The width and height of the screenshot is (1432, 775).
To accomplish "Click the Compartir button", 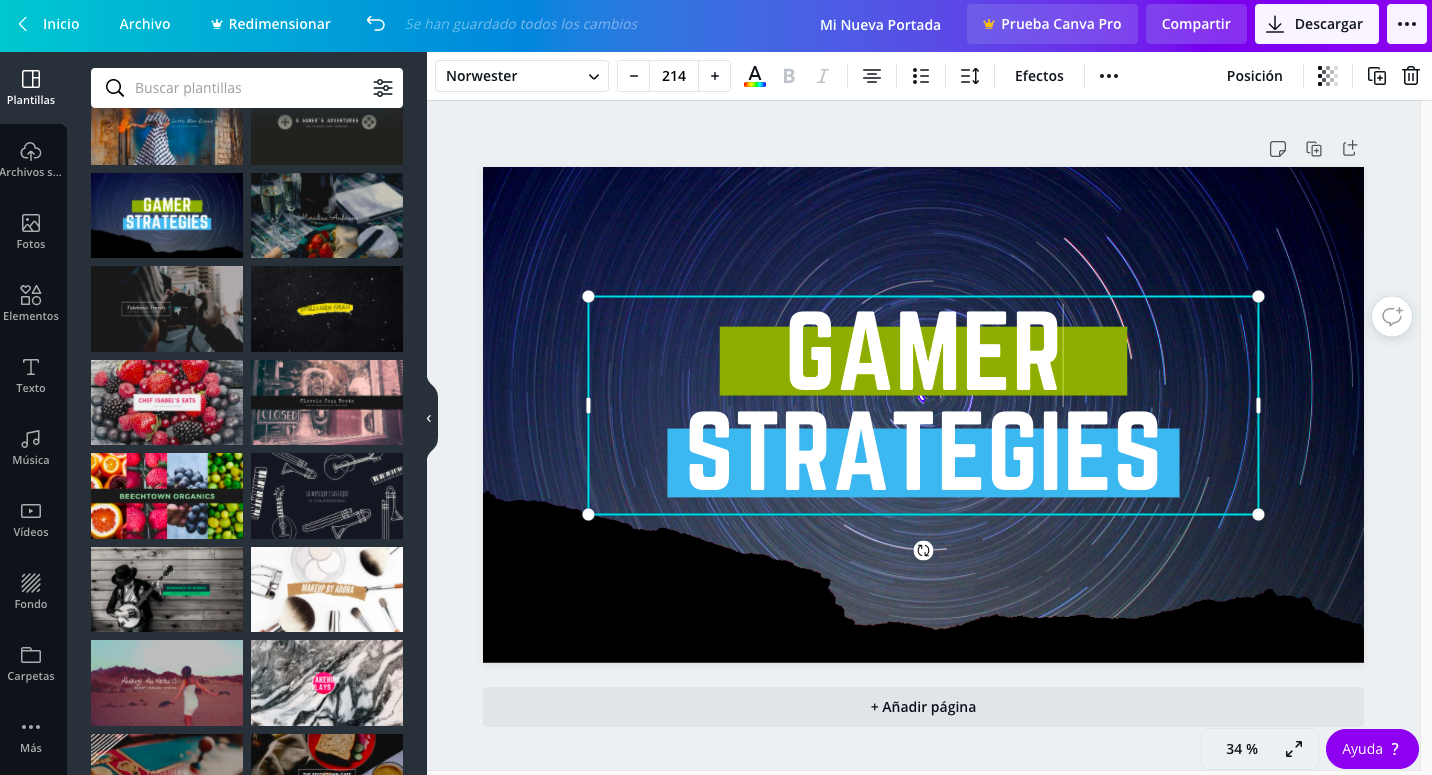I will (x=1196, y=24).
